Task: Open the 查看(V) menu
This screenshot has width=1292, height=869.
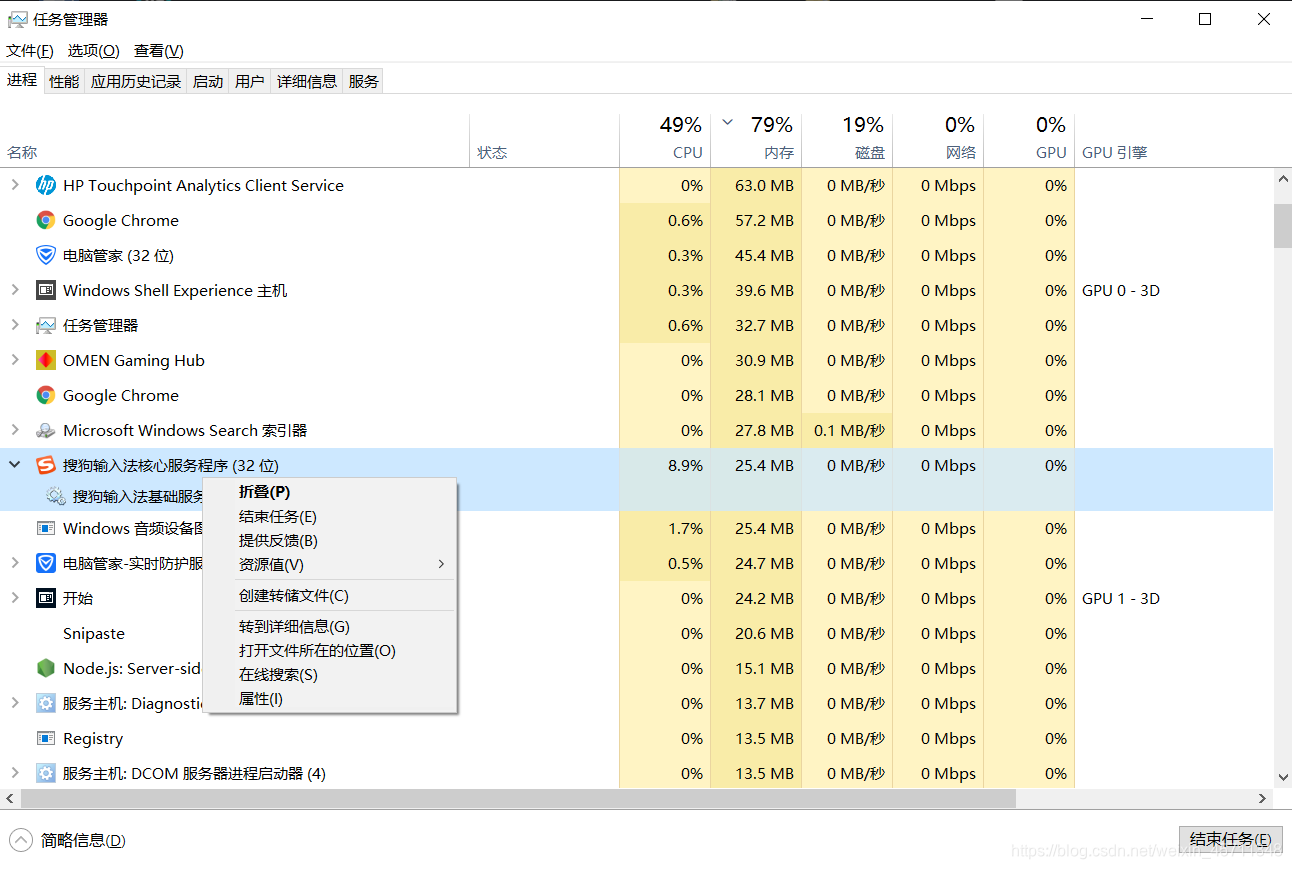Action: 159,50
